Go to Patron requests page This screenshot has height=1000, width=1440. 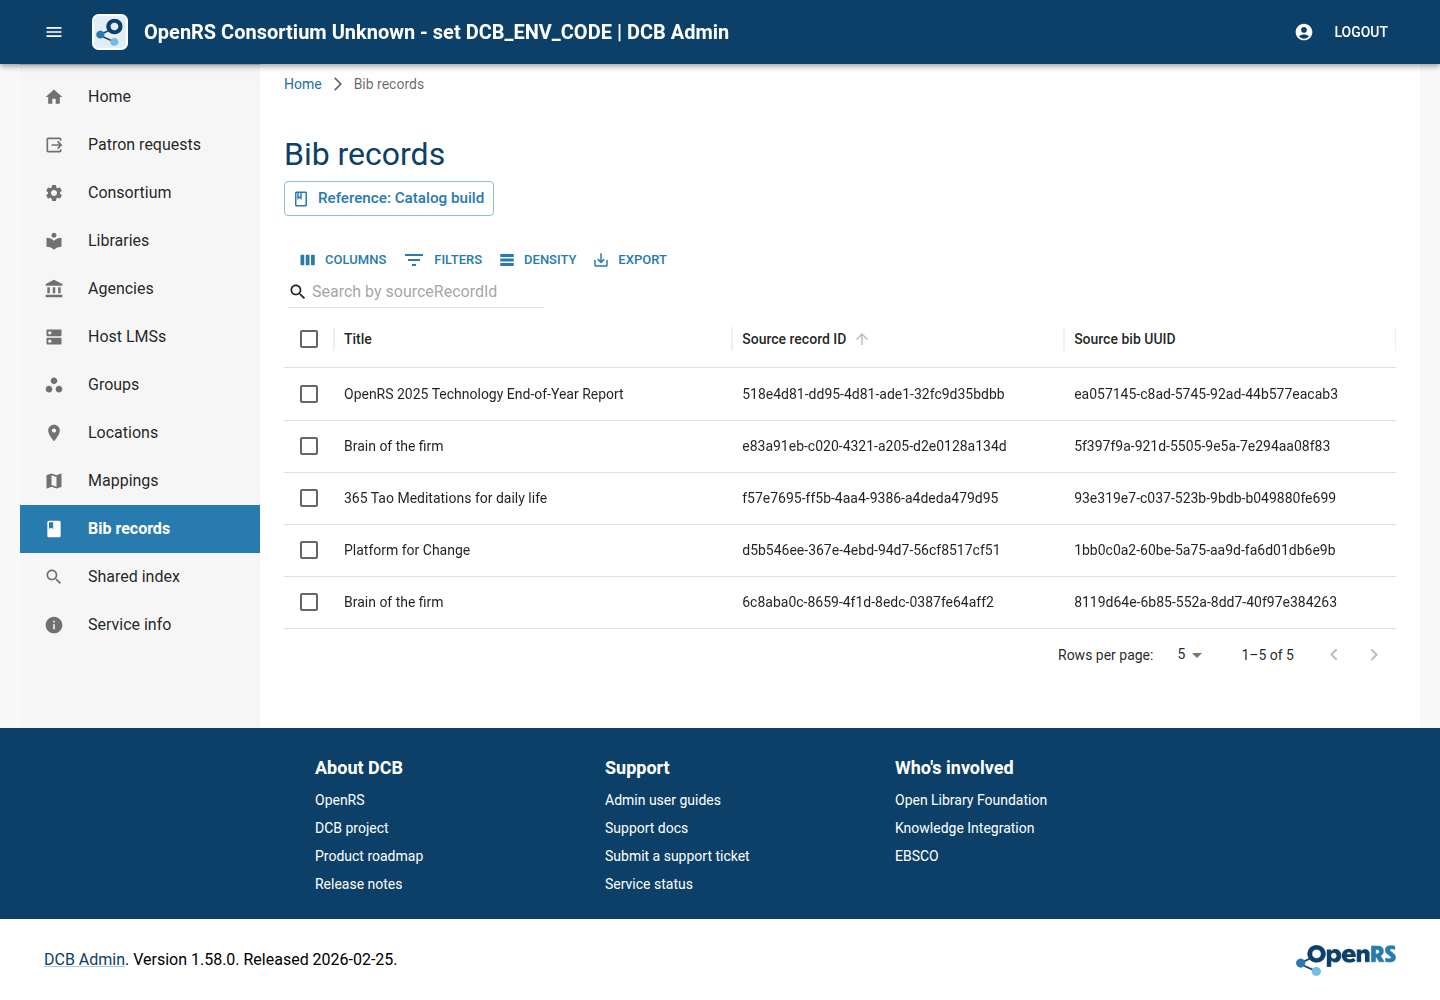140,145
